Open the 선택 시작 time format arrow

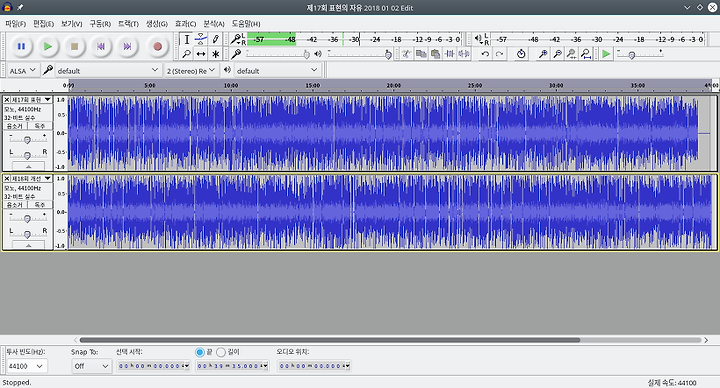click(186, 366)
